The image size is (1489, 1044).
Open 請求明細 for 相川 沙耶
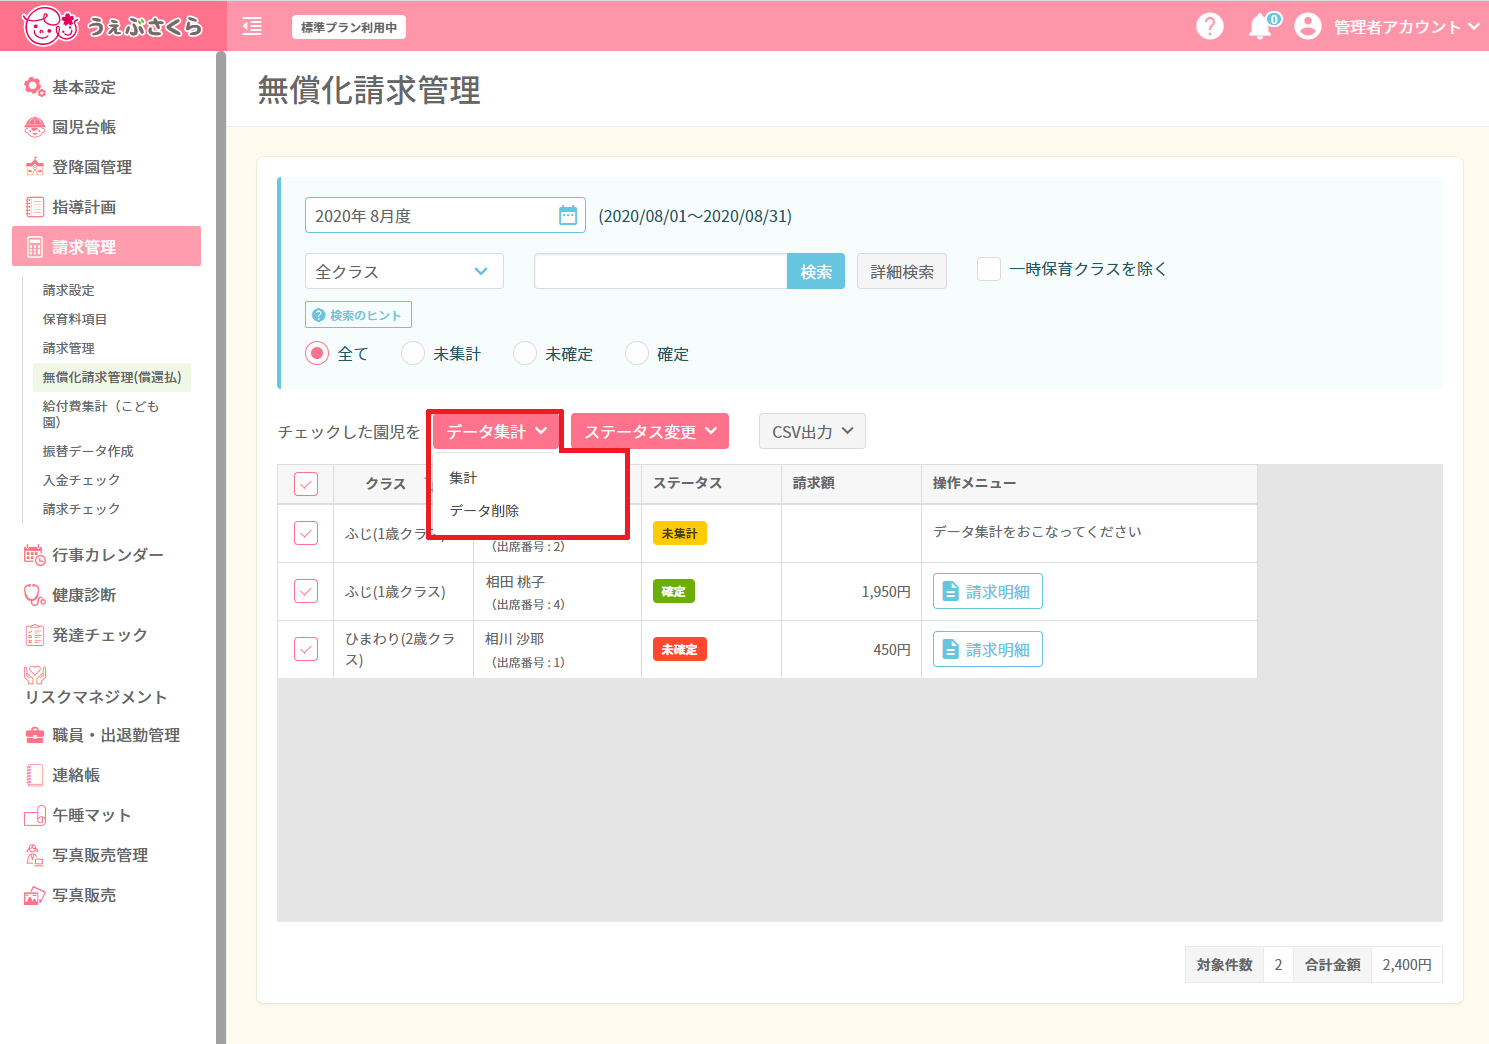click(988, 649)
